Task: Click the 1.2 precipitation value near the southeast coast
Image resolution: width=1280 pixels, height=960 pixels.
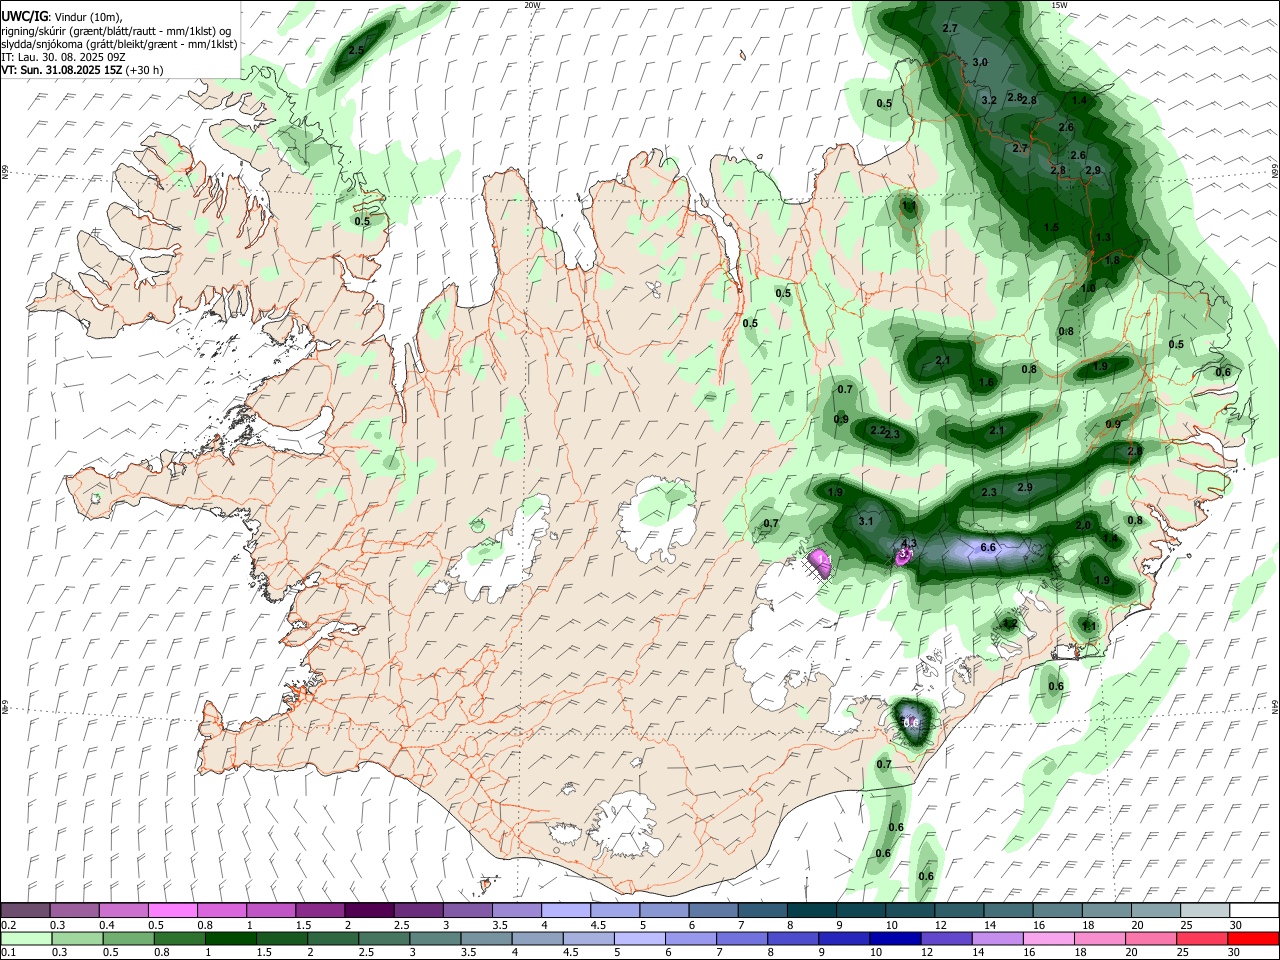Action: pos(1009,624)
